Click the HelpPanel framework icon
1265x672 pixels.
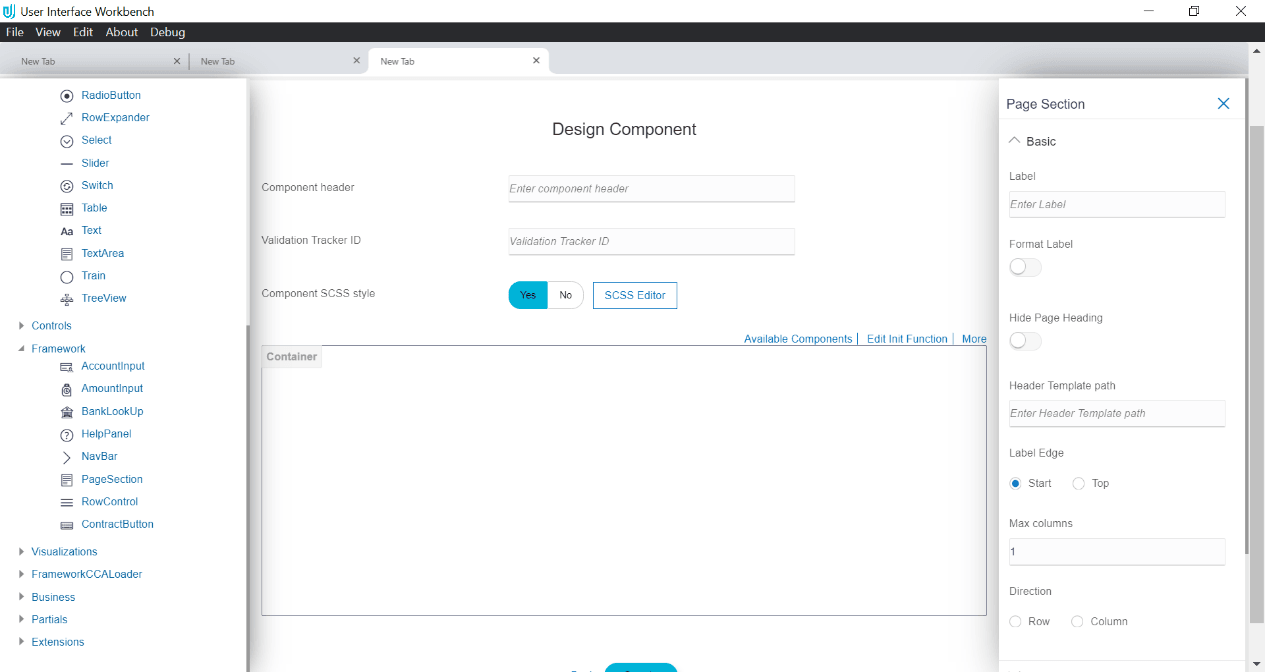65,433
